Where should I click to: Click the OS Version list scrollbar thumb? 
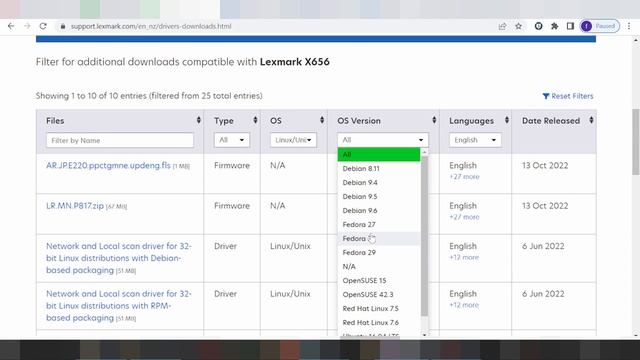(424, 236)
